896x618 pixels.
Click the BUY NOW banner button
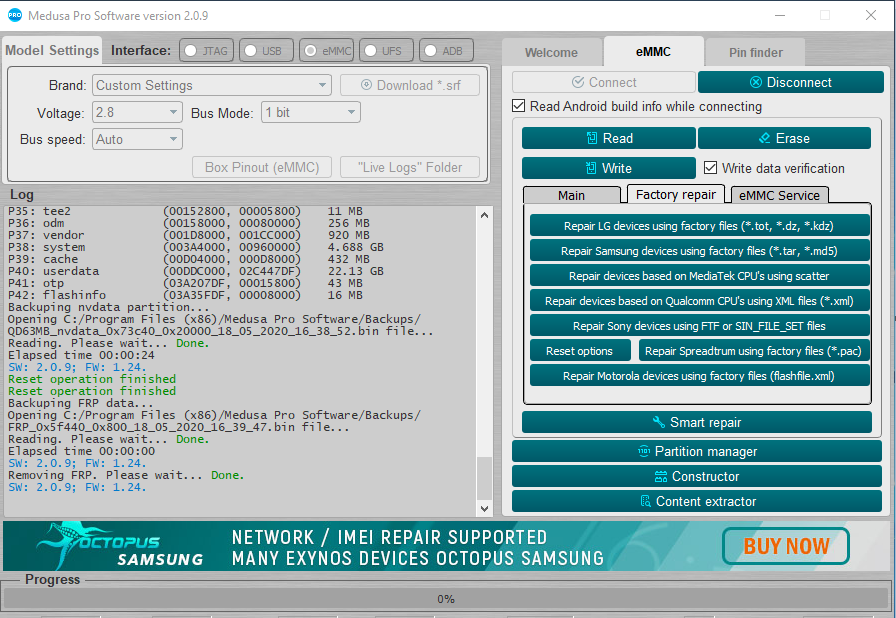click(x=786, y=546)
